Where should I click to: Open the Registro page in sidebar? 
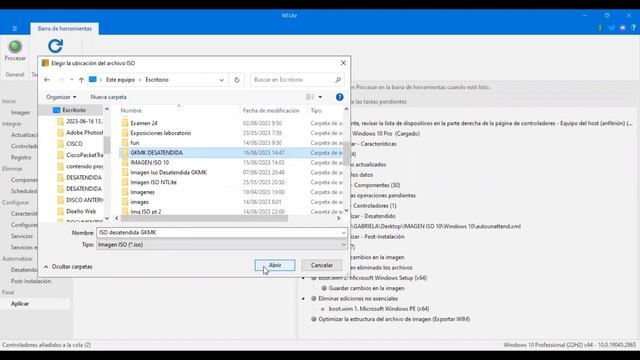pos(21,157)
